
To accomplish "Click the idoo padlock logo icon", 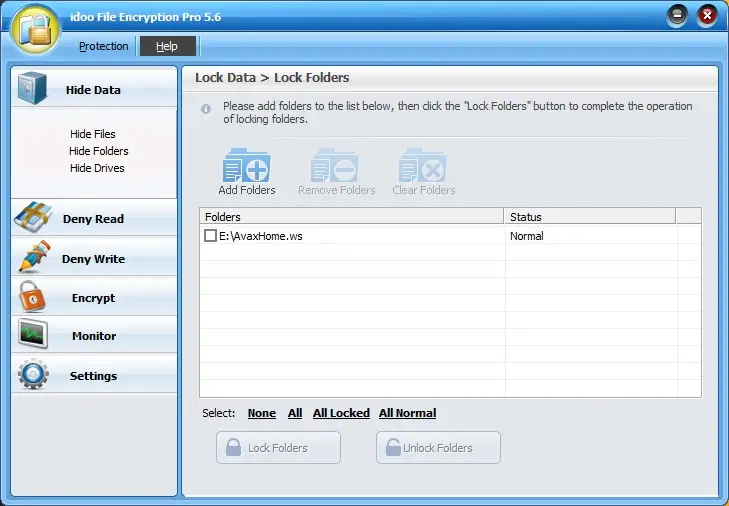I will [x=36, y=30].
